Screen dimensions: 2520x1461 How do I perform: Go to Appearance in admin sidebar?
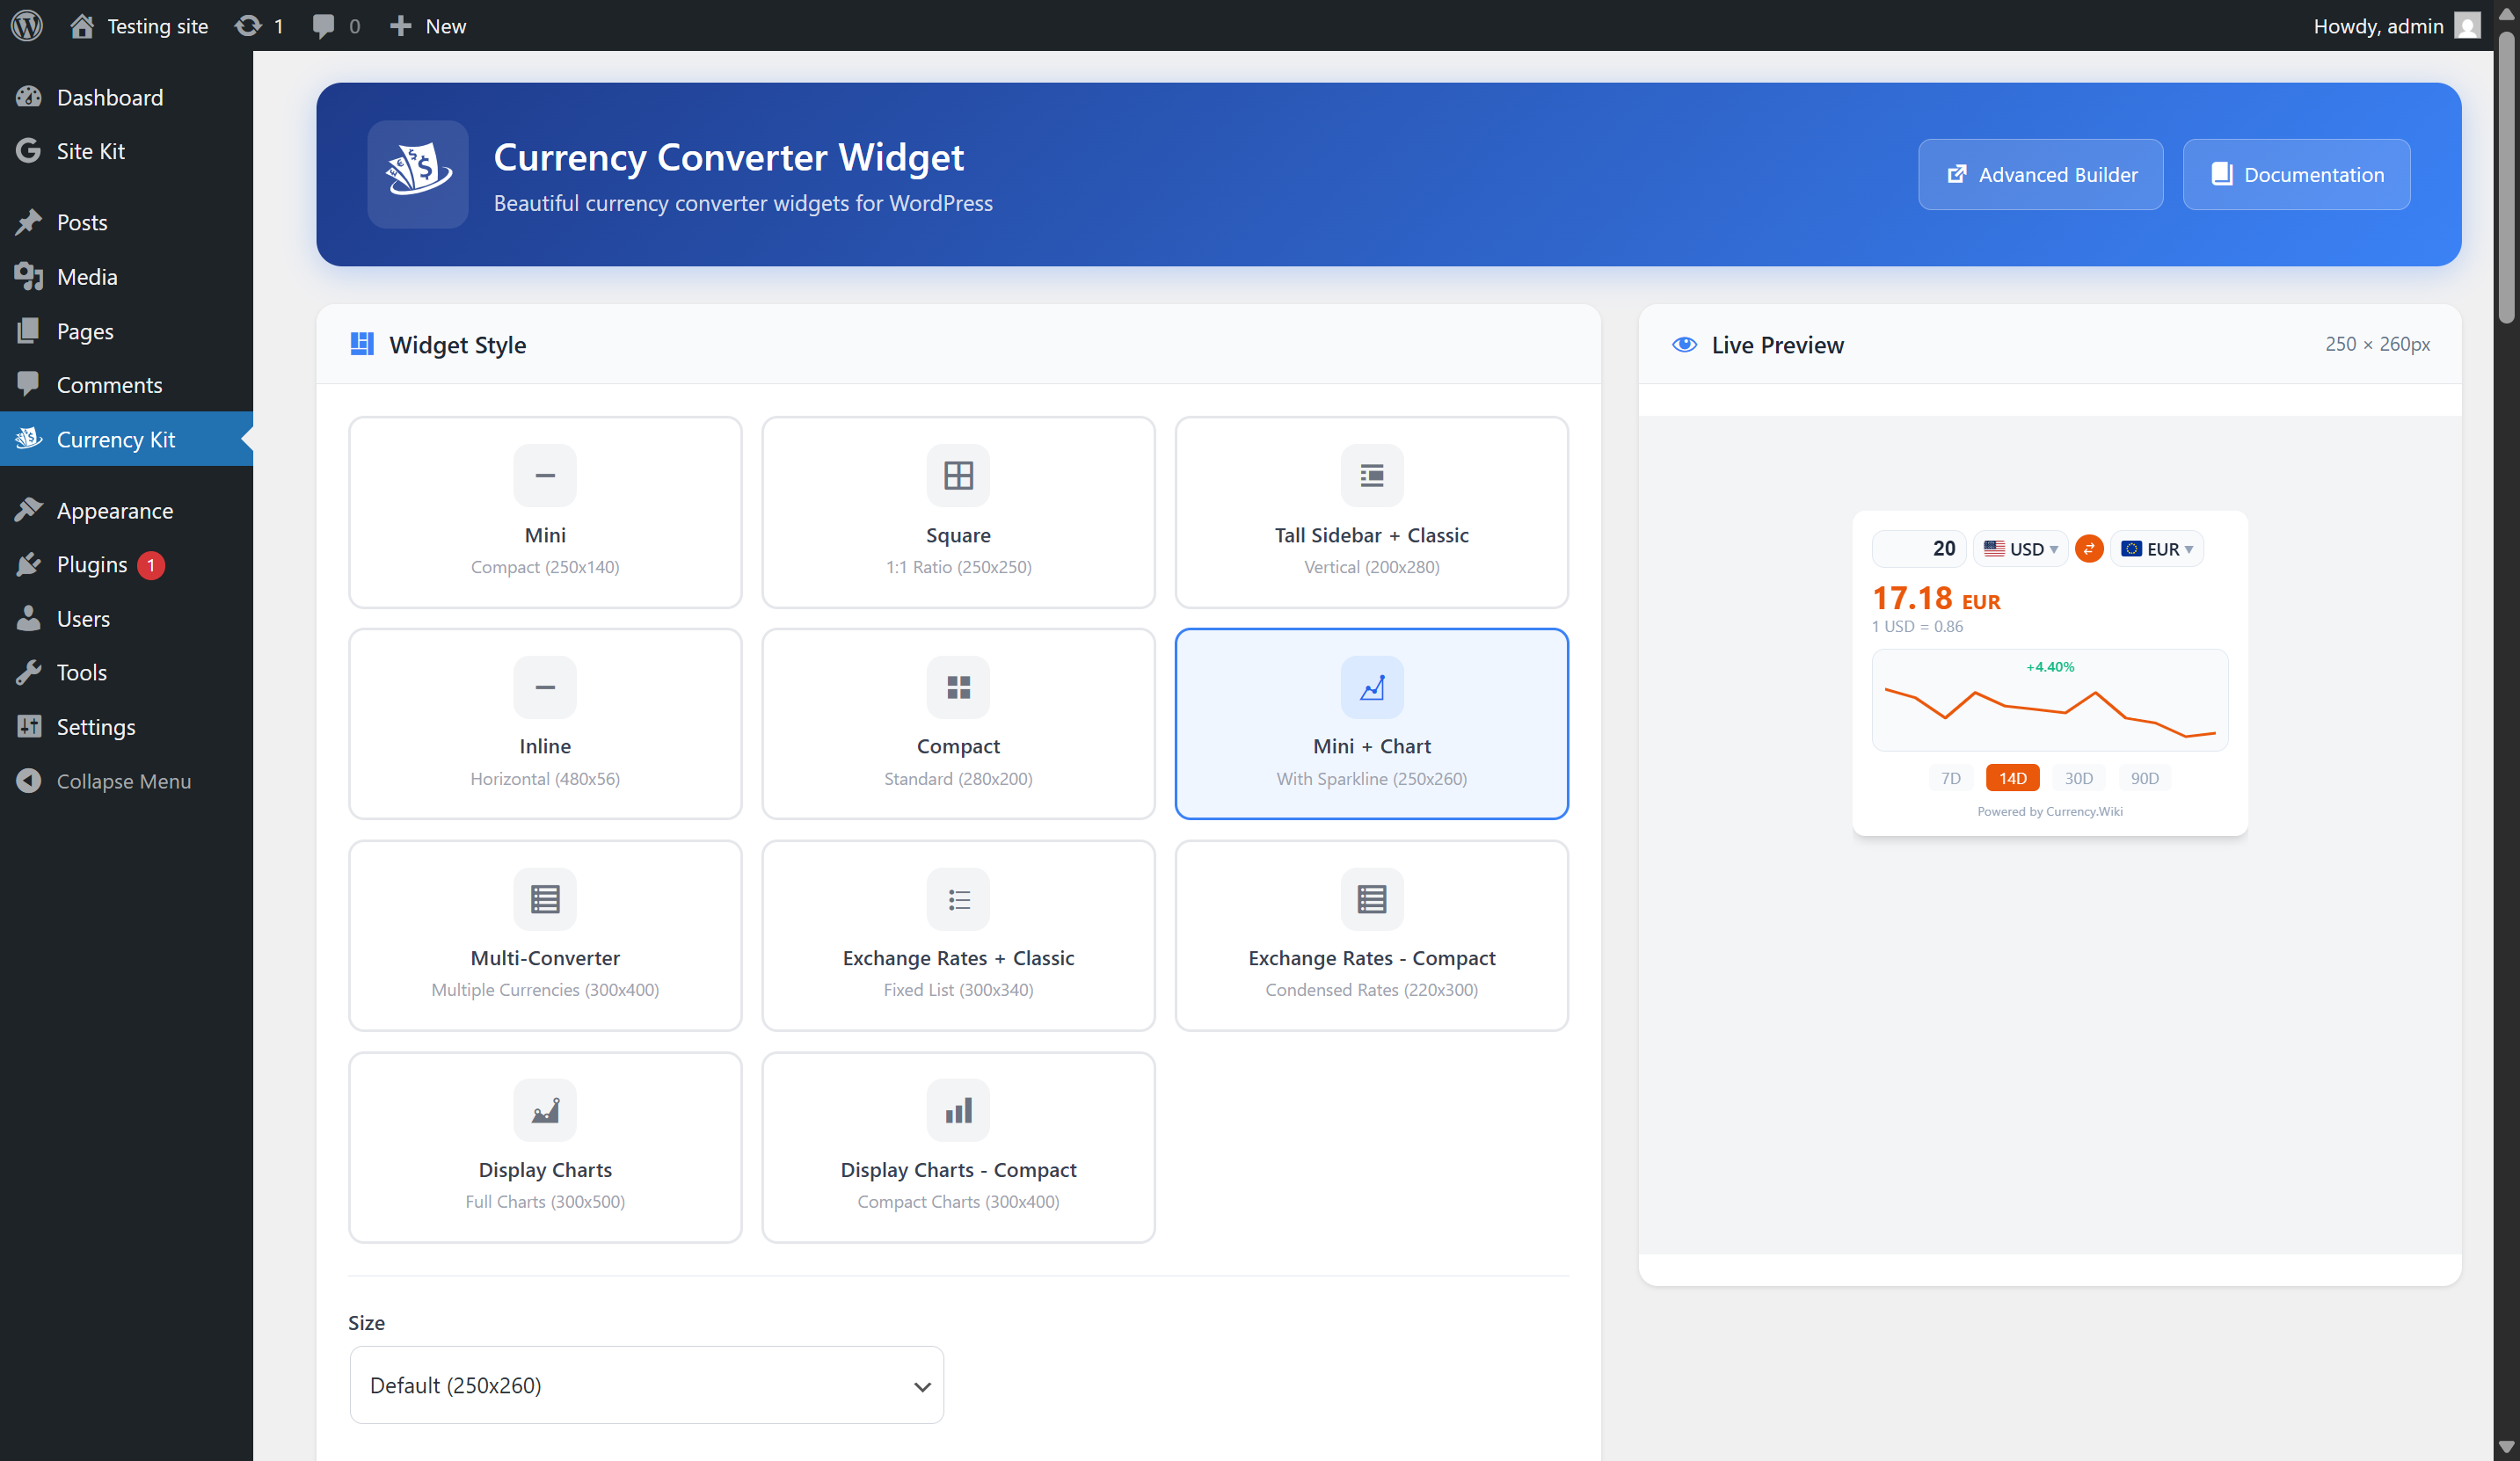[x=113, y=510]
